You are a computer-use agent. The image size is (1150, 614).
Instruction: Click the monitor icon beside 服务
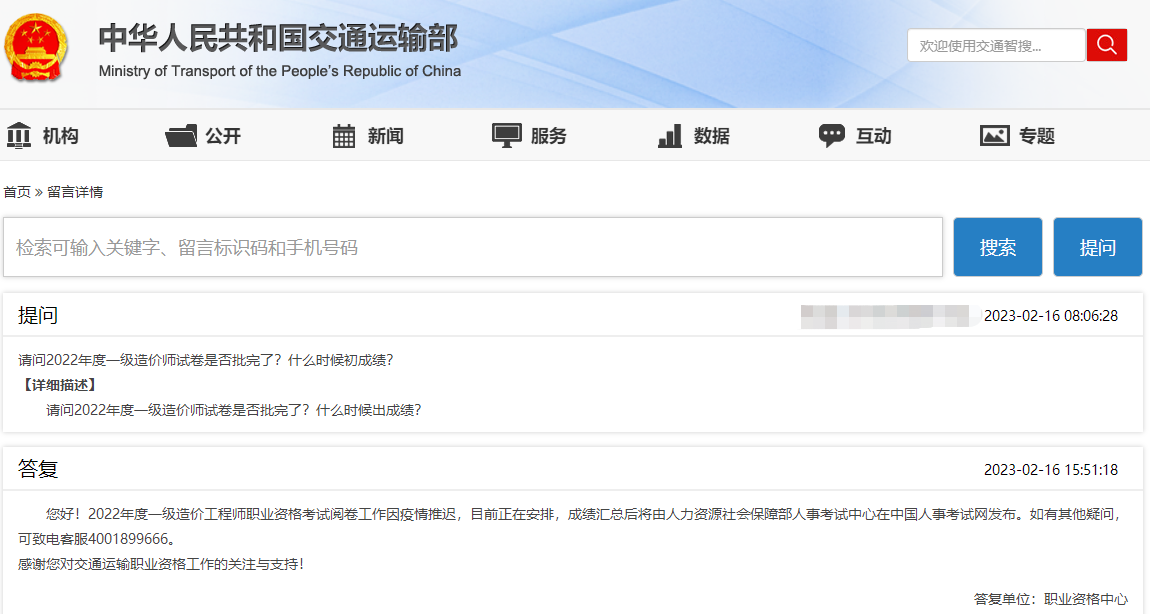click(x=506, y=134)
